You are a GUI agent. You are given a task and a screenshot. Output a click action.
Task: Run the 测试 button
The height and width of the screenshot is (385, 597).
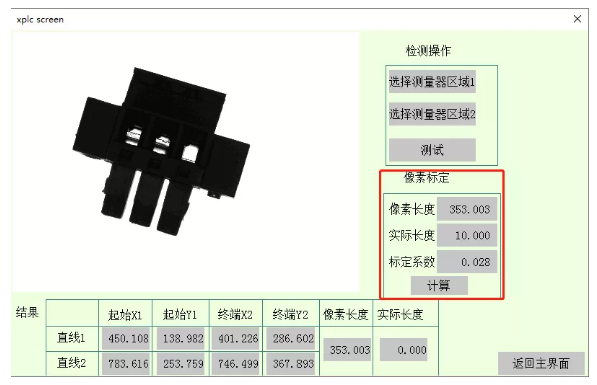pos(432,150)
